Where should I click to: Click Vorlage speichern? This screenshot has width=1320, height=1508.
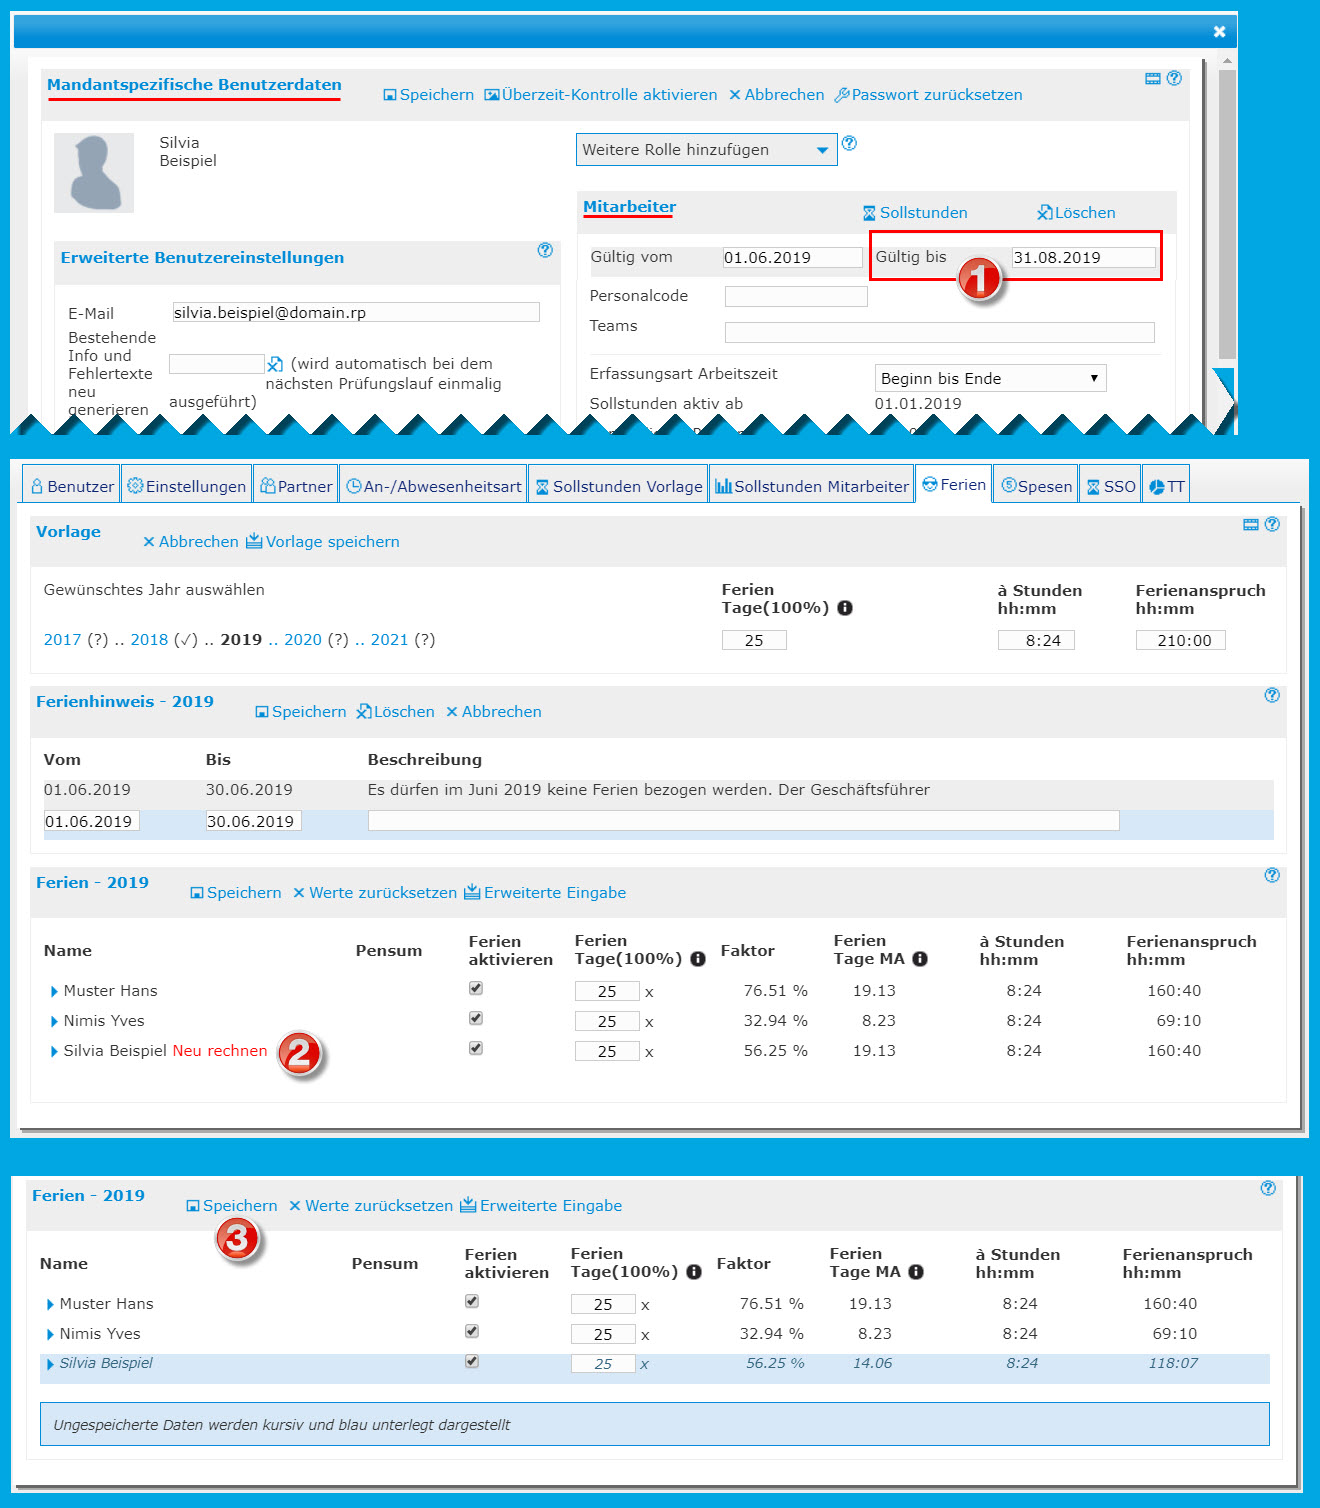click(323, 542)
